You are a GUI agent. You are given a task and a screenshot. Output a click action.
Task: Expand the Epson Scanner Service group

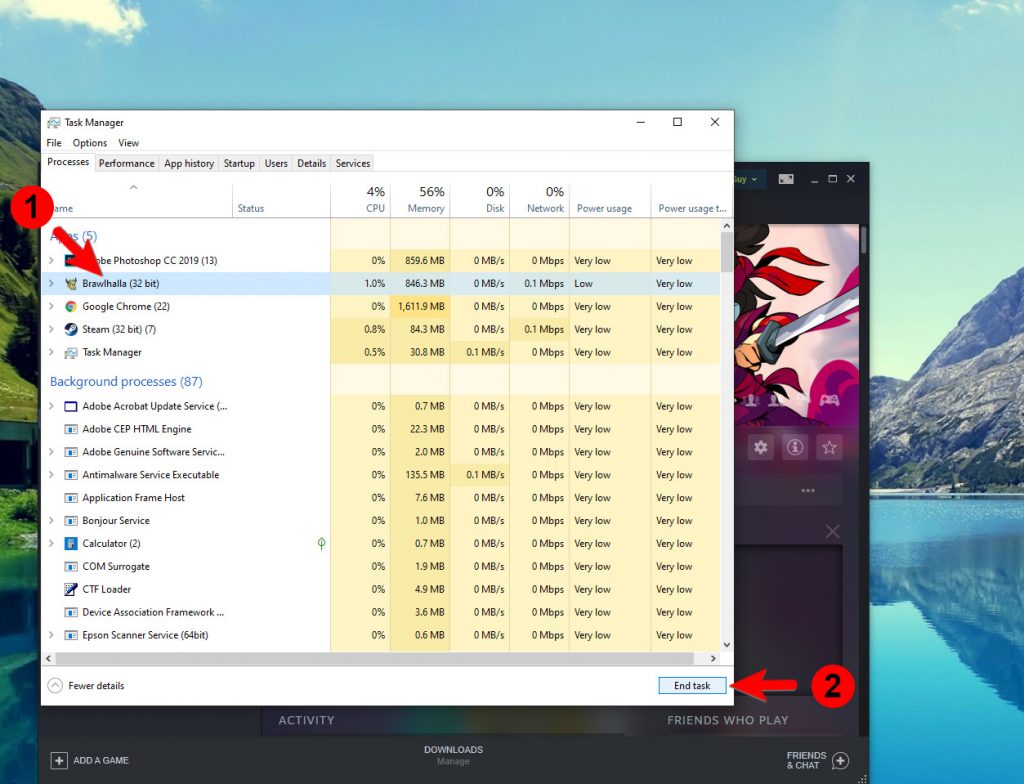(52, 635)
